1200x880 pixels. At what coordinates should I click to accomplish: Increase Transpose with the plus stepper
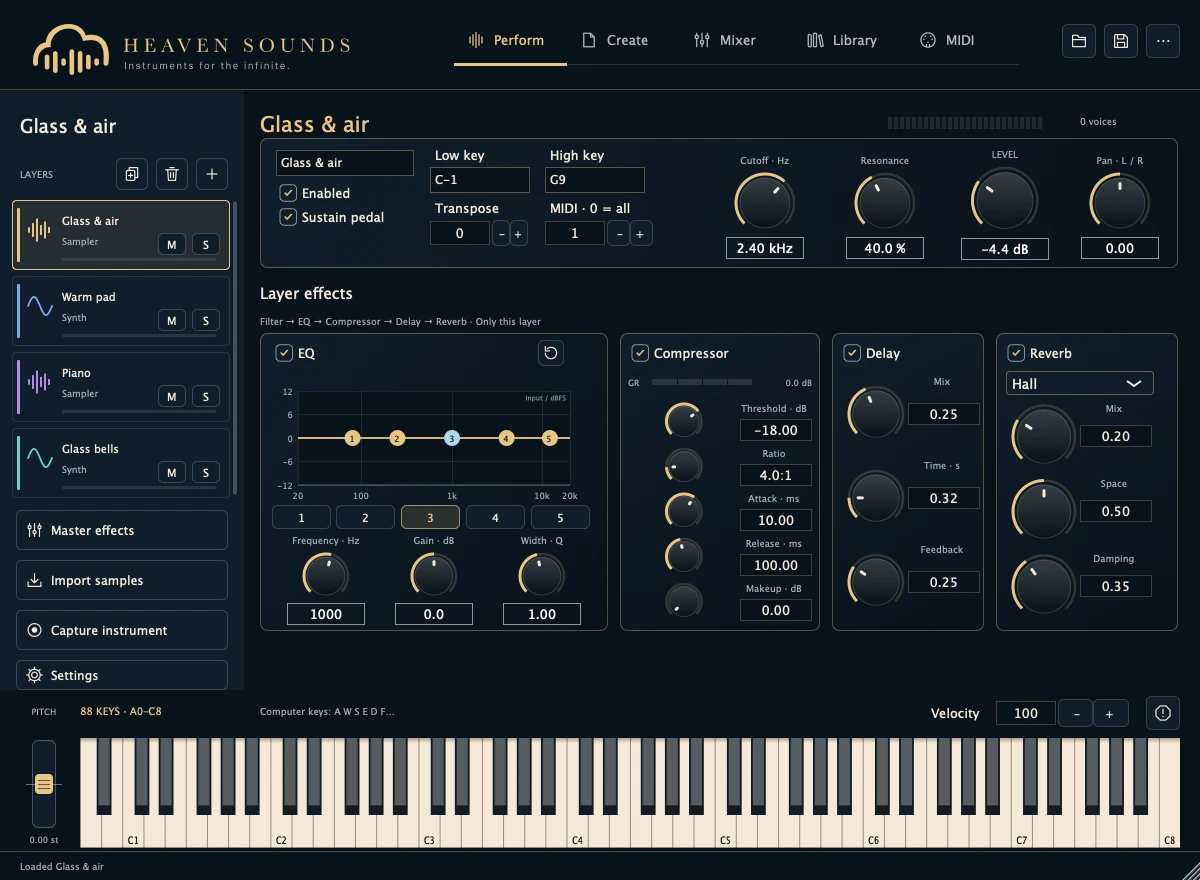518,233
